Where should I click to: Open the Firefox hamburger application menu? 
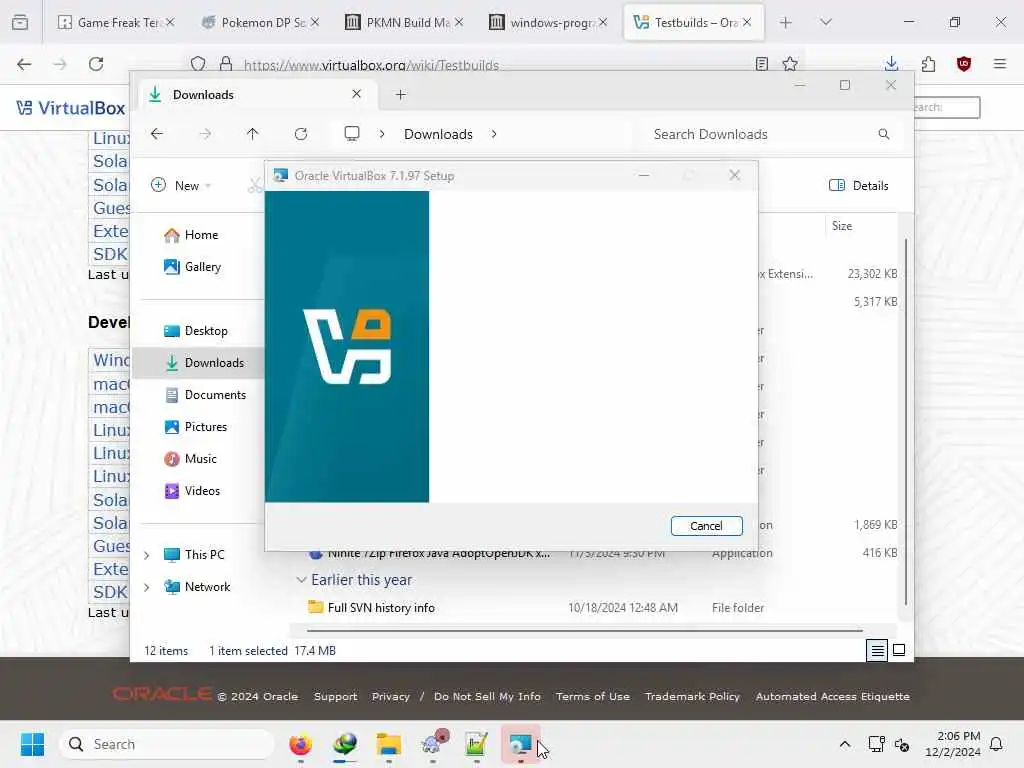1000,64
